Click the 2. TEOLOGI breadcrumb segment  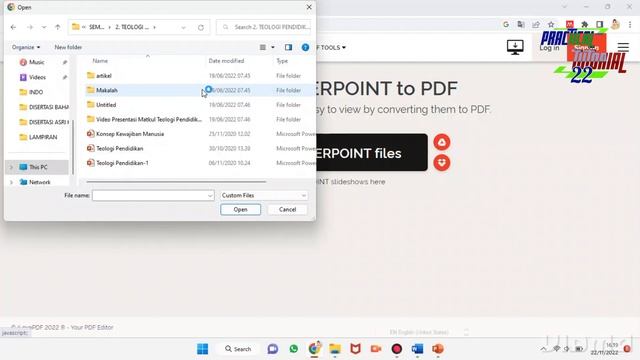click(x=132, y=27)
